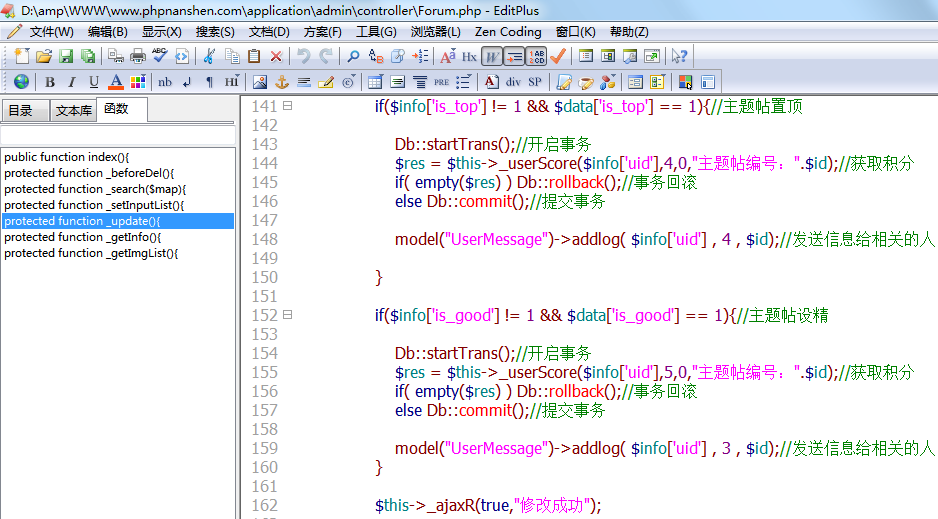Click the orange check mark icon
This screenshot has height=519, width=938.
pyautogui.click(x=558, y=56)
